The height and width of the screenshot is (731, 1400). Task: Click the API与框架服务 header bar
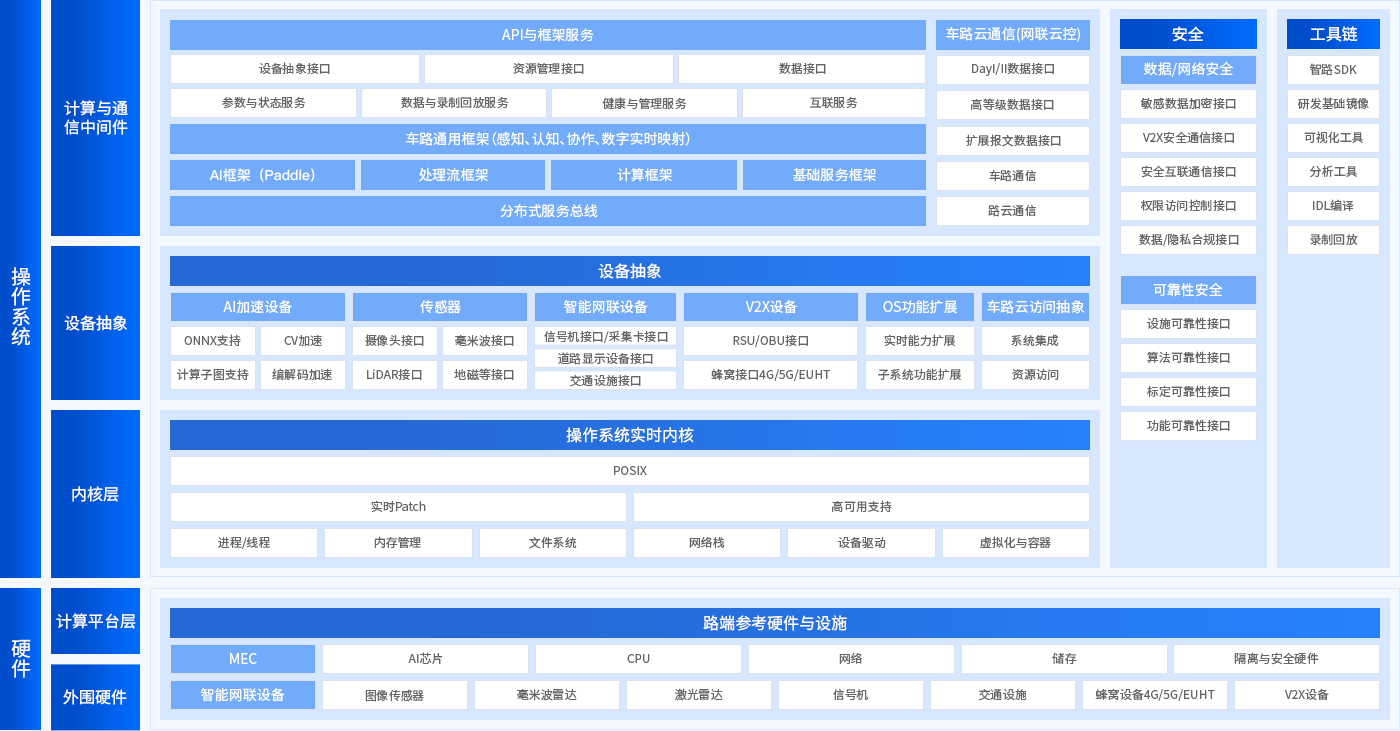coord(548,35)
